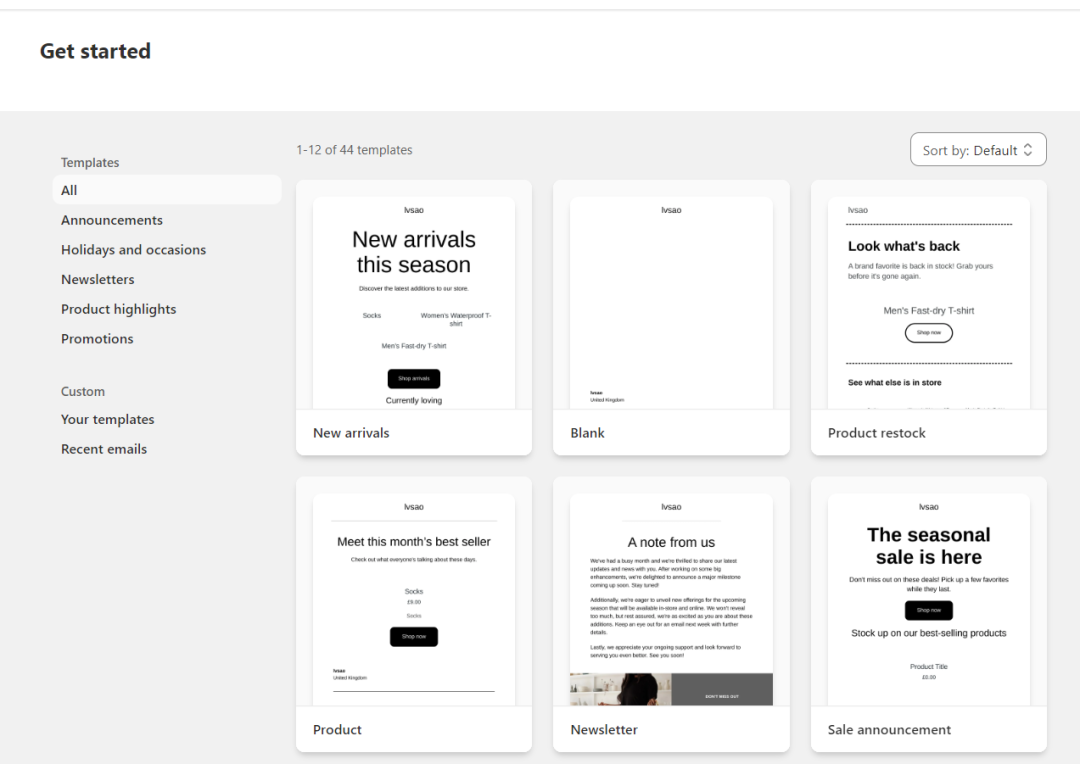This screenshot has width=1080, height=764.
Task: Open Your templates under Custom
Action: [107, 419]
